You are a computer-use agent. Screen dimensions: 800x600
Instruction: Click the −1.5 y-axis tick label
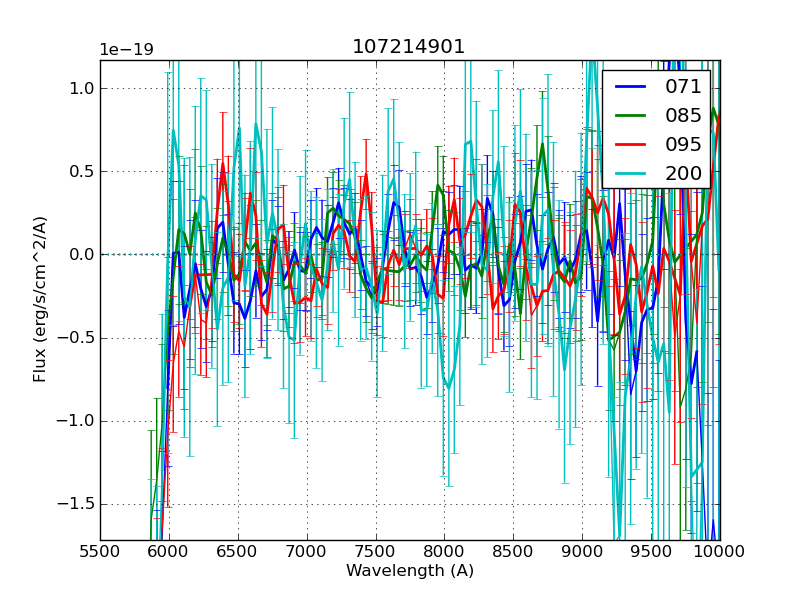[x=76, y=504]
